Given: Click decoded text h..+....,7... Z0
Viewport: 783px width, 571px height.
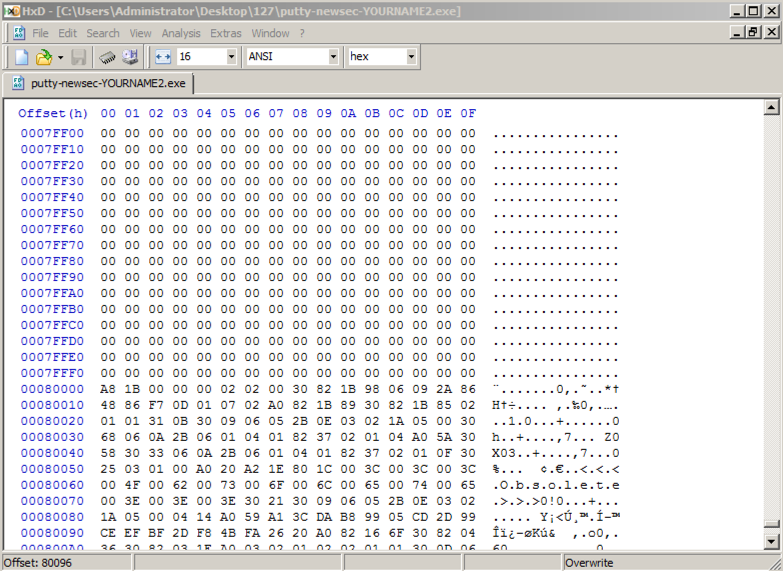Looking at the screenshot, I should (x=556, y=437).
